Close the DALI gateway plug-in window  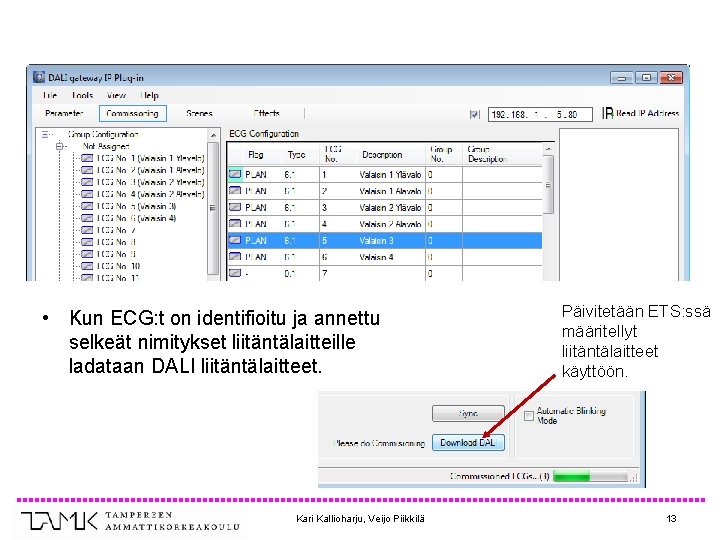click(x=671, y=78)
